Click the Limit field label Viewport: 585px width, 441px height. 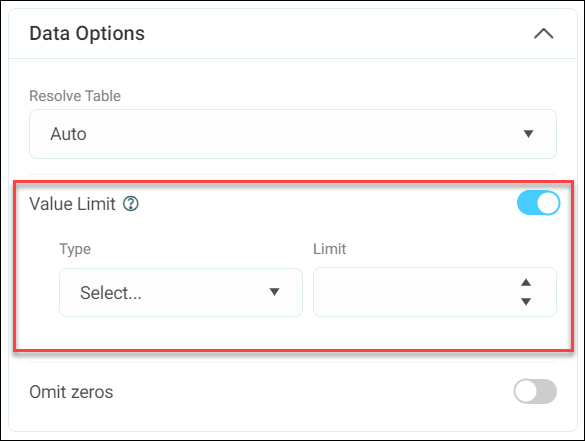(329, 249)
